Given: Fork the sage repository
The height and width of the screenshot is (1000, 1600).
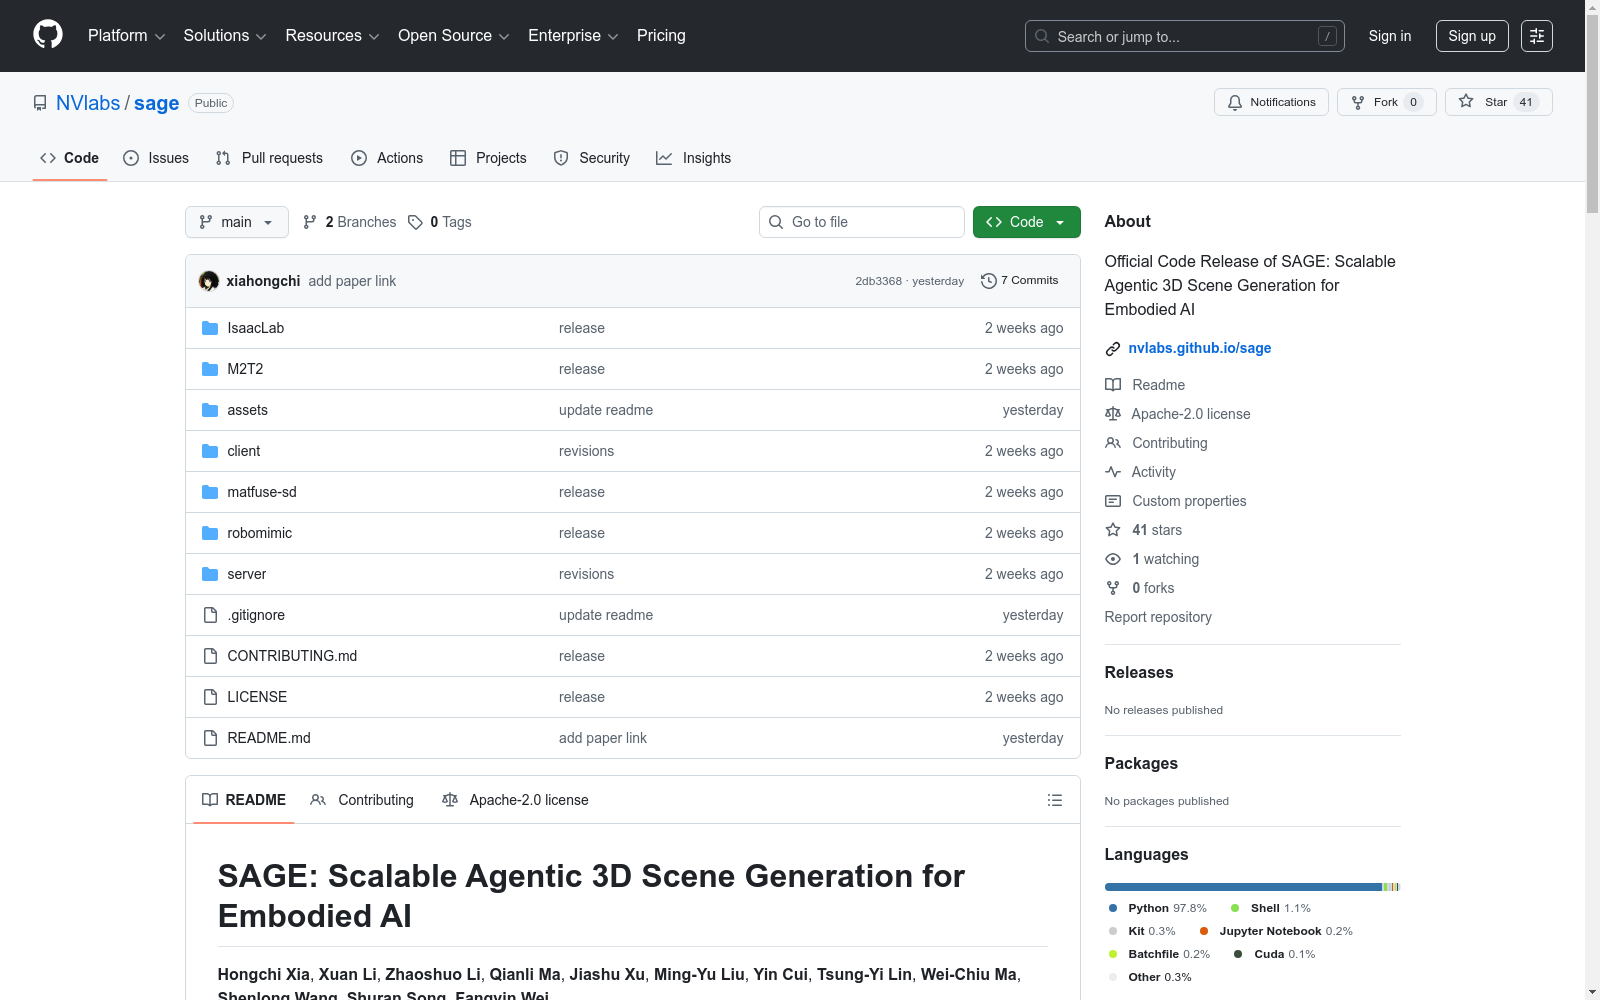Looking at the screenshot, I should pyautogui.click(x=1386, y=102).
